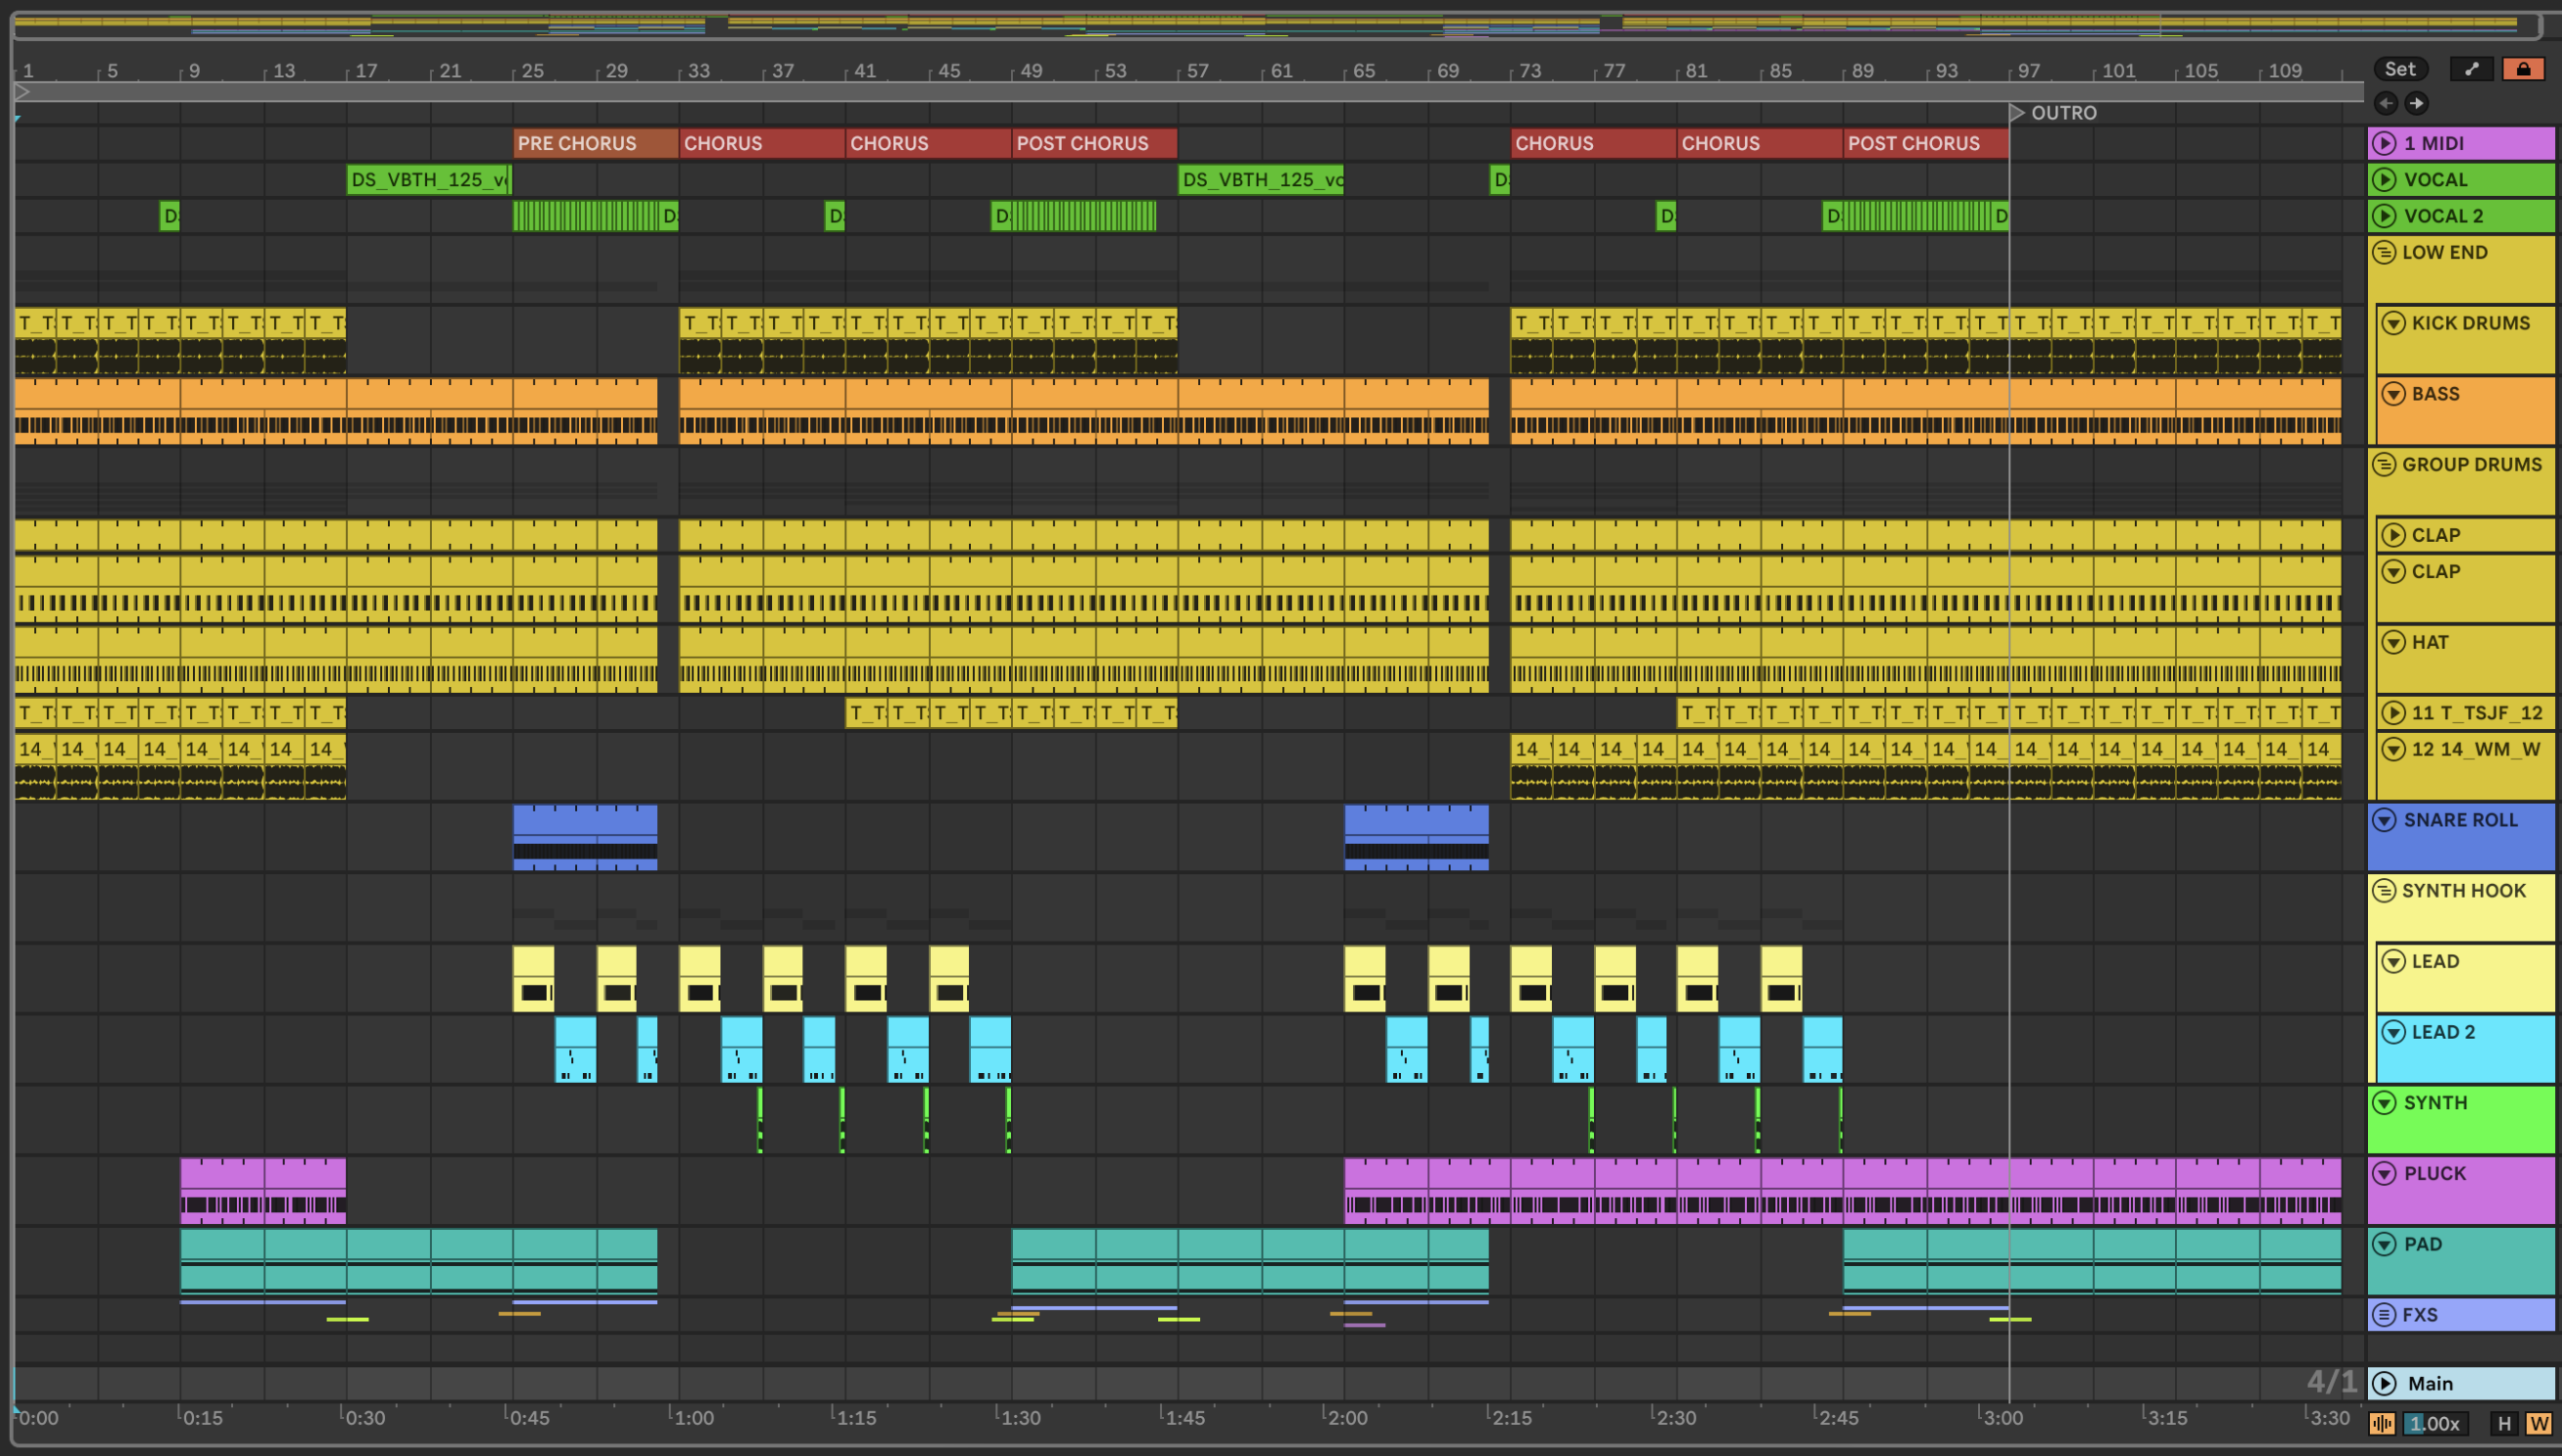Click the 1.00x zoom factor field
Viewport: 2562px width, 1456px height.
2436,1423
